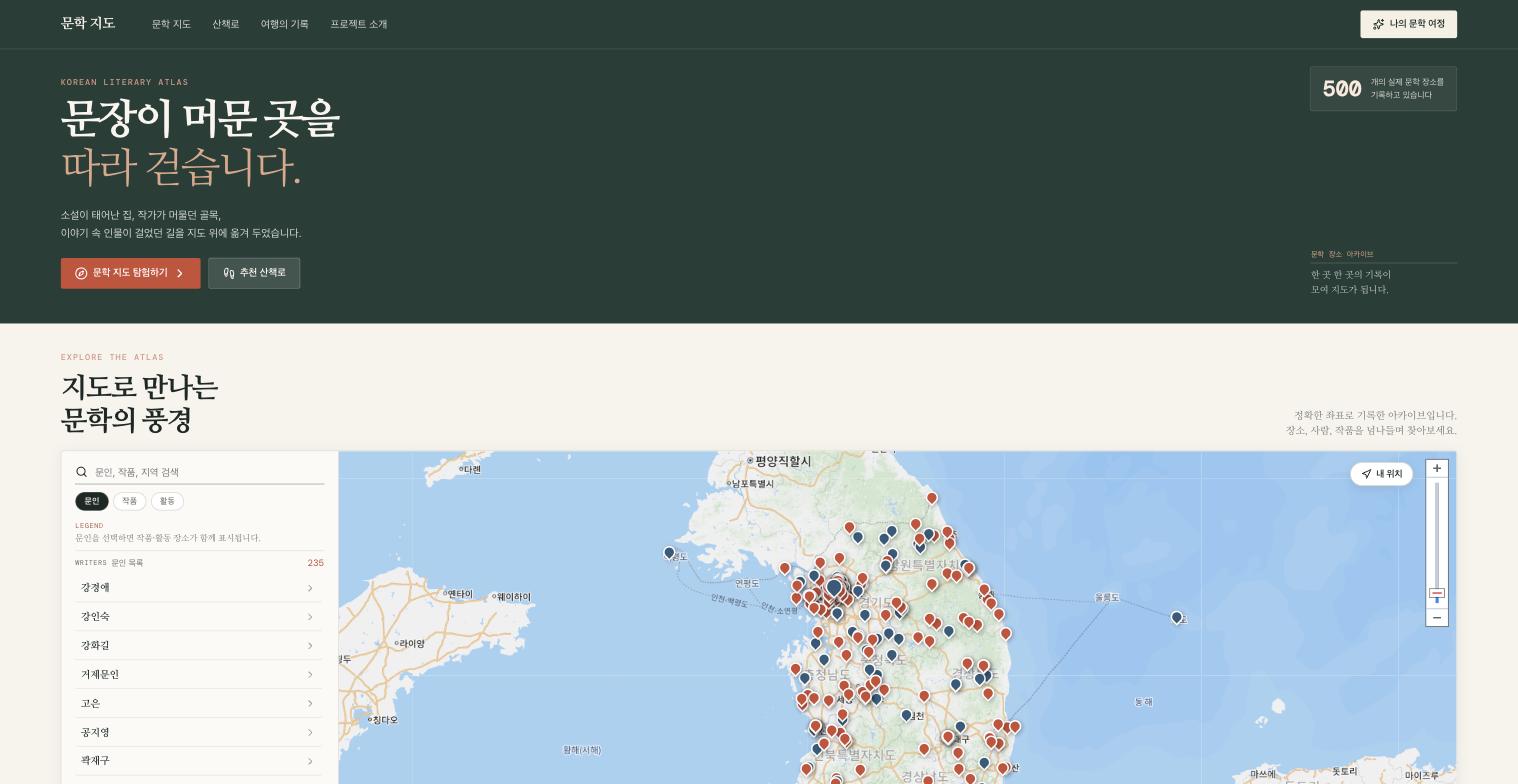Click the dark blue pin west of 인천 in sea
The width and height of the screenshot is (1518, 784).
click(669, 553)
